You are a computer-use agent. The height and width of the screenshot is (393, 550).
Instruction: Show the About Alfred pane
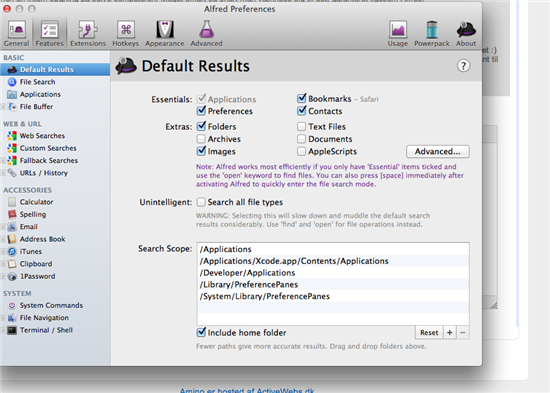466,34
